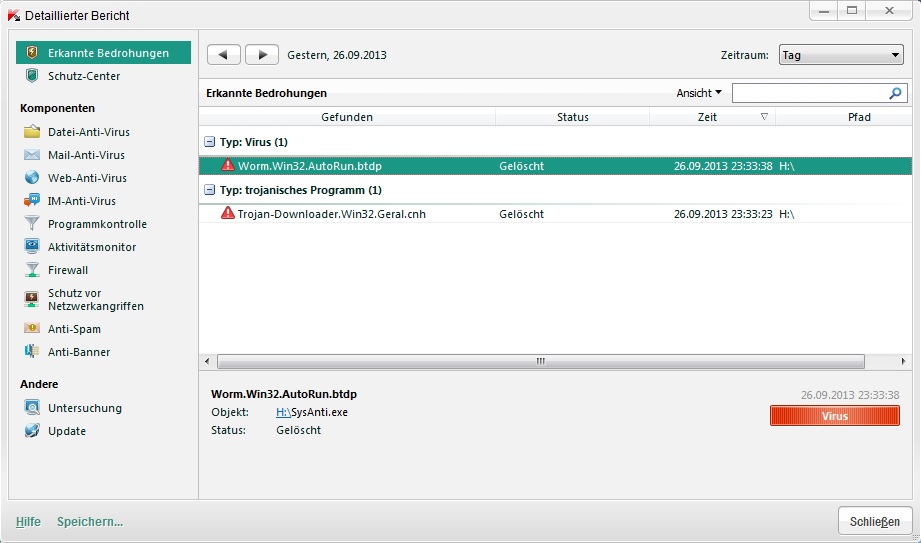The height and width of the screenshot is (543, 921).
Task: Click the search magnifier icon in the filter field
Action: (895, 93)
